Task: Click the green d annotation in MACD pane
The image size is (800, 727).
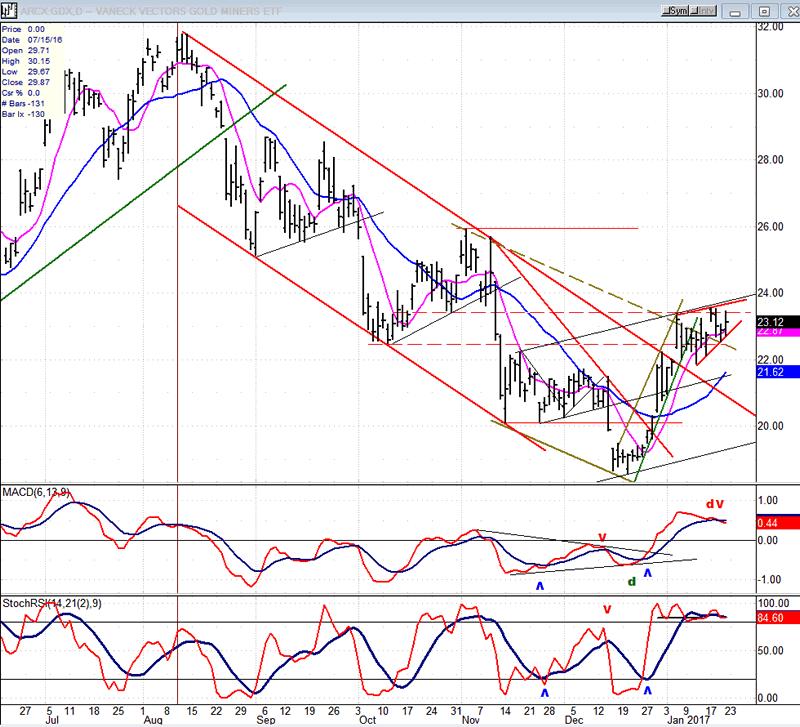Action: point(631,582)
